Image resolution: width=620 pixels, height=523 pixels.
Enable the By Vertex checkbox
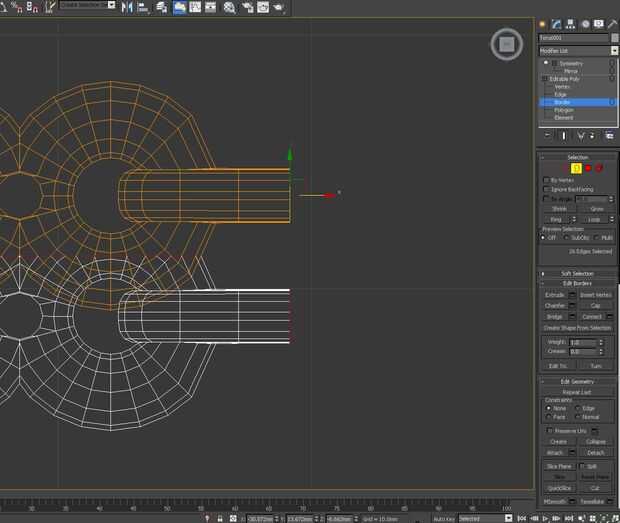pyautogui.click(x=546, y=180)
